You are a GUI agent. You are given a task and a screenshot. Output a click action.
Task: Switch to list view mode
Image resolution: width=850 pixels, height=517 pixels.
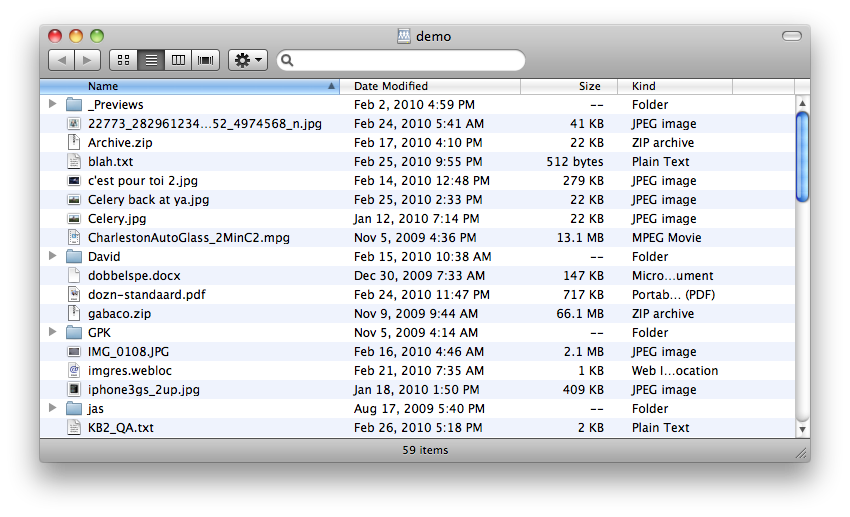coord(151,60)
